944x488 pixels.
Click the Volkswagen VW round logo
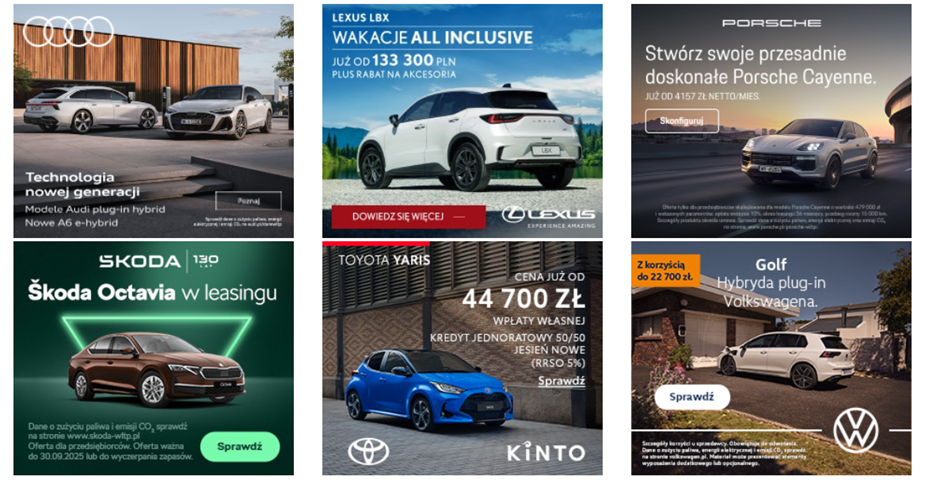pyautogui.click(x=856, y=430)
